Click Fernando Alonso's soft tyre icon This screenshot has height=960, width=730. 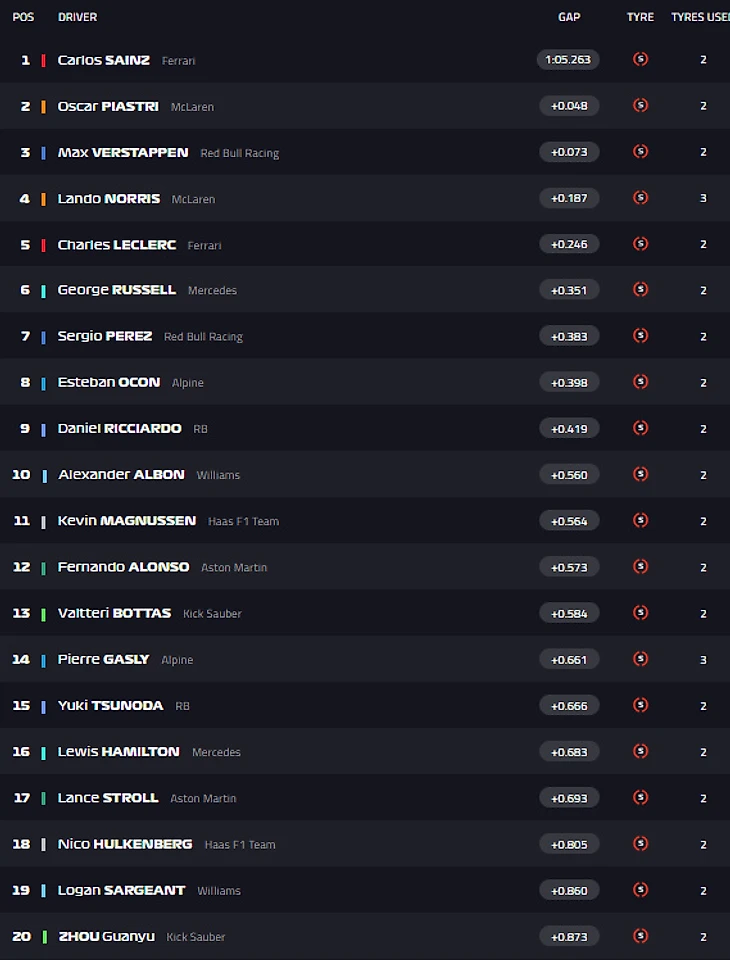pyautogui.click(x=640, y=567)
